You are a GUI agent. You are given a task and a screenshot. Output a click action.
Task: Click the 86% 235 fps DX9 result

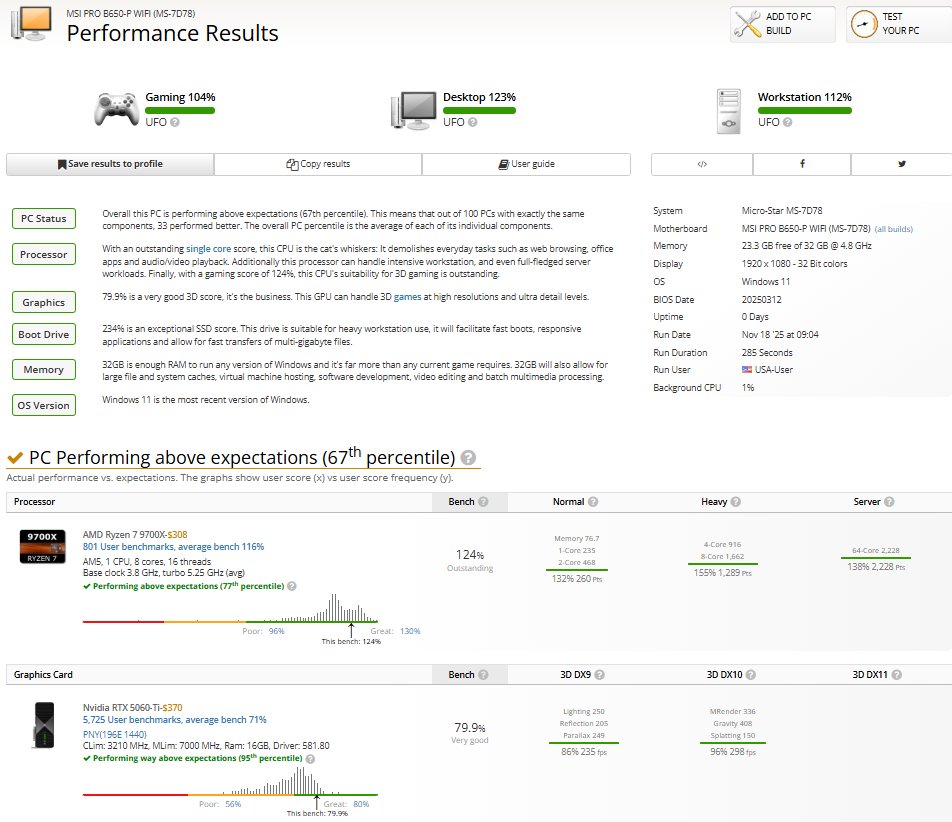pyautogui.click(x=584, y=752)
